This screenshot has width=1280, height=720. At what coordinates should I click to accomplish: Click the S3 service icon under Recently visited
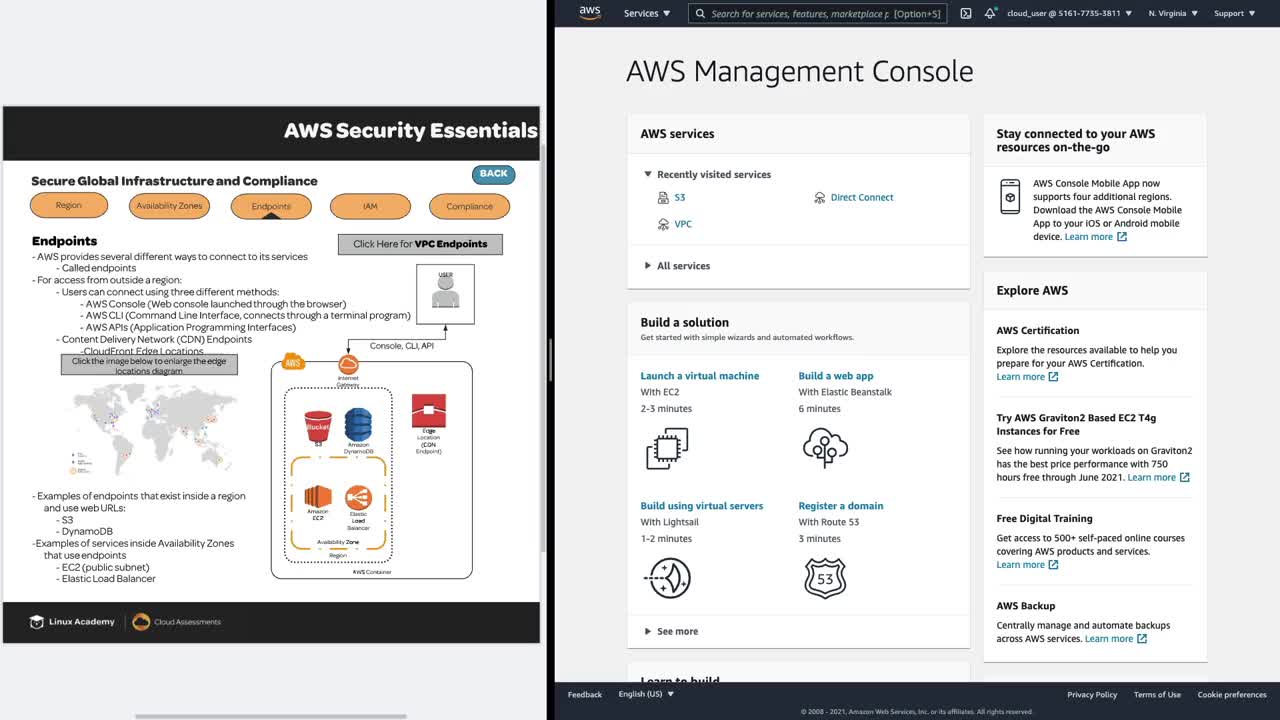[664, 198]
